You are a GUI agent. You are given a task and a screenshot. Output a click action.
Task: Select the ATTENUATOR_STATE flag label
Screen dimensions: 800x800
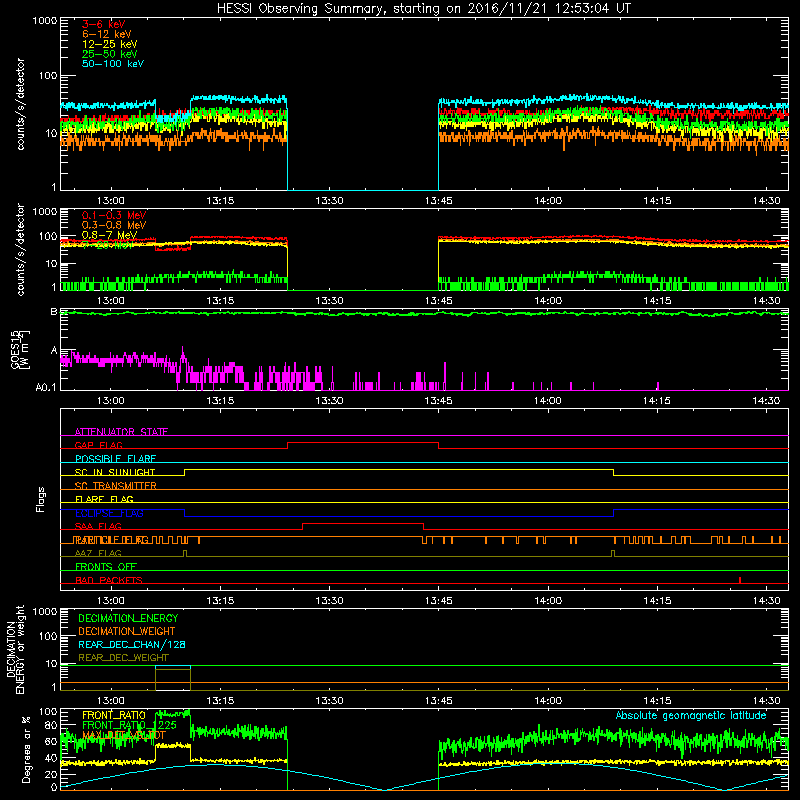point(121,432)
